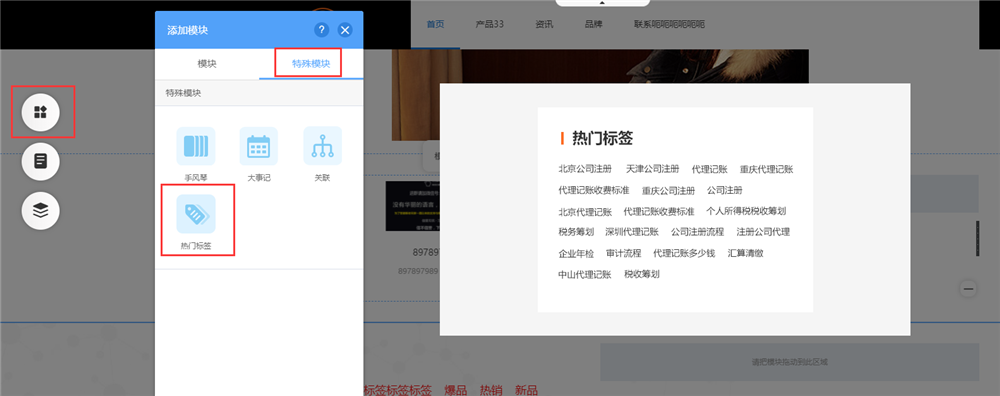Click the 深圳代理记账 tag
Viewport: 1000px width, 396px height.
click(x=632, y=231)
